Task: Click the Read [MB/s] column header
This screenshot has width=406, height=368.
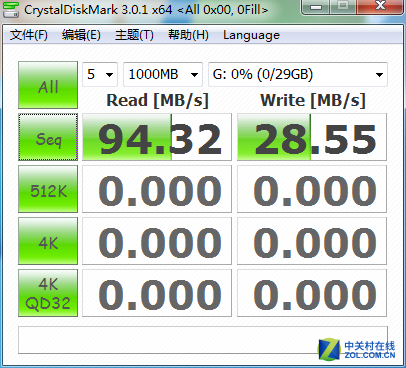Action: point(157,100)
